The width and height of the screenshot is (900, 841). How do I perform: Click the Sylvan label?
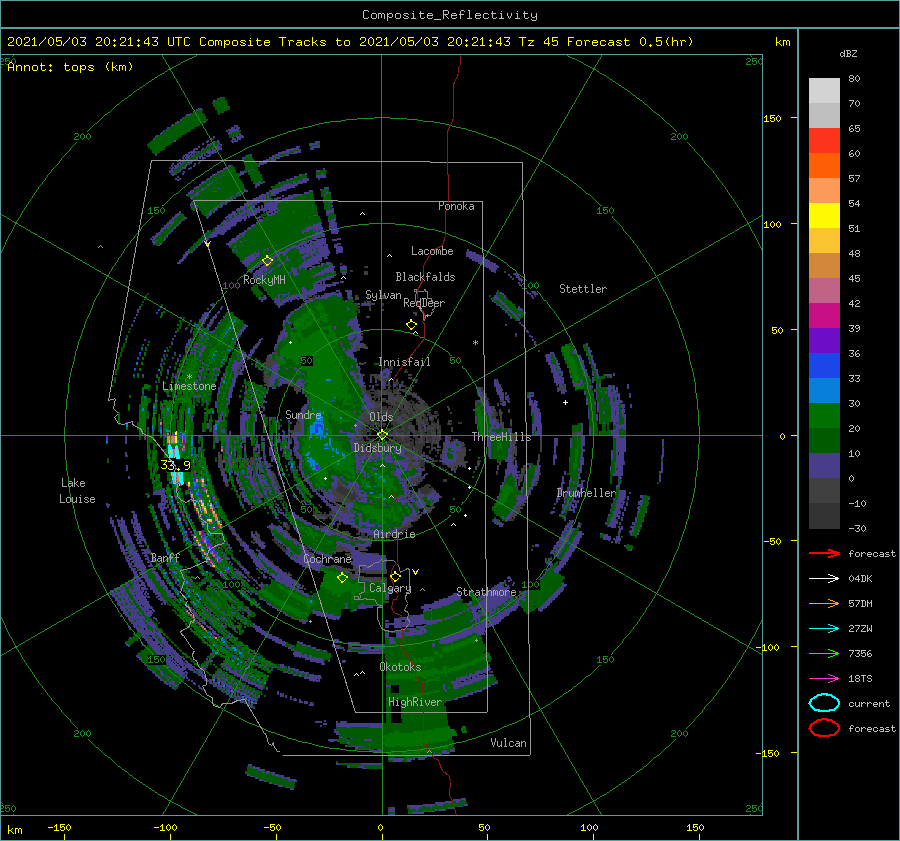383,295
